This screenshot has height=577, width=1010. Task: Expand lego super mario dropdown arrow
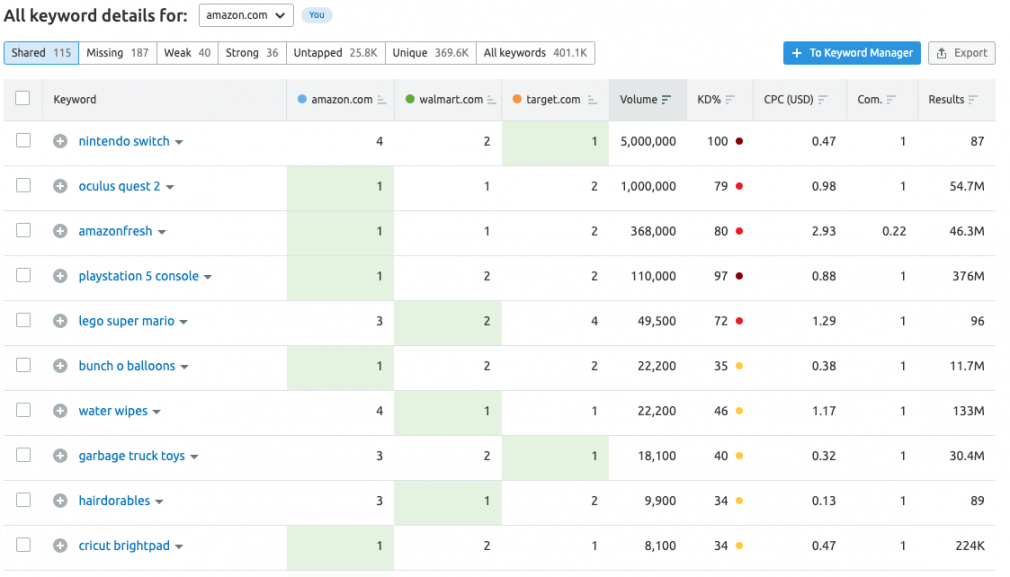pyautogui.click(x=184, y=322)
